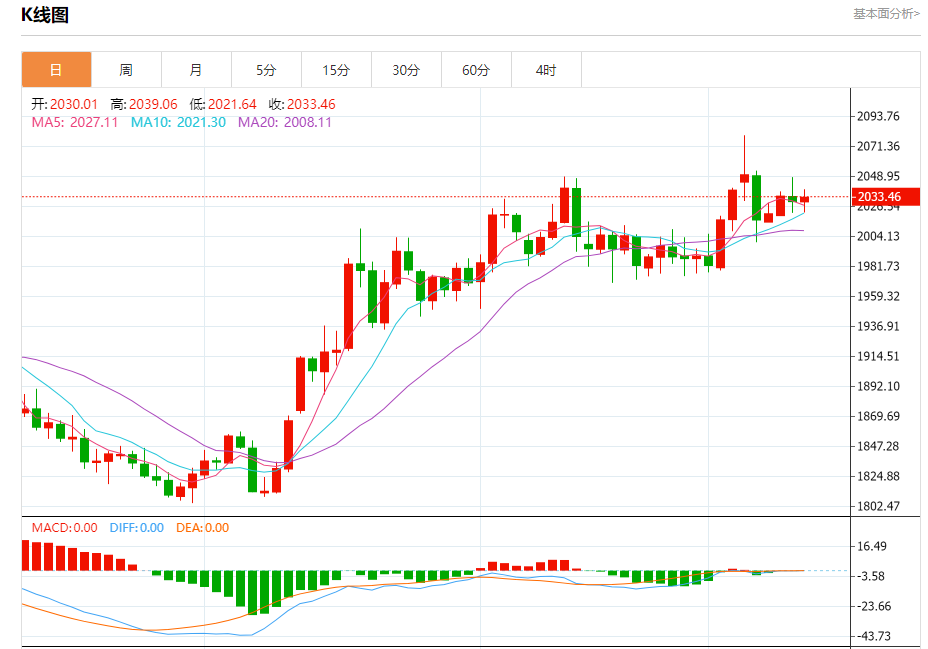Screen dimensions: 928x649
Task: Click the MA20: 2008.11 indicator label
Action: (285, 122)
